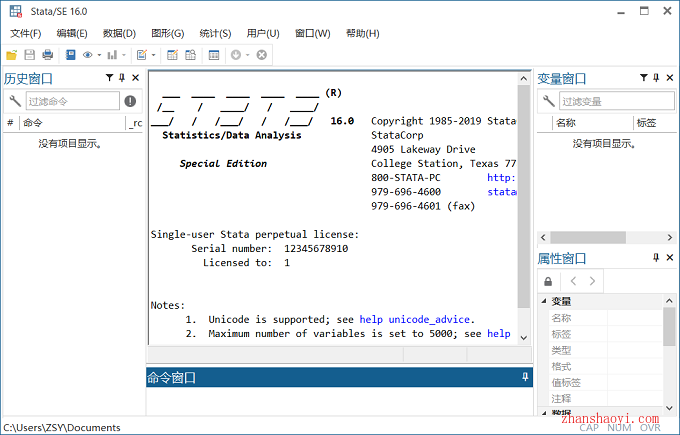
Task: Click the 值标签 property row in 属性窗口
Action: click(x=605, y=382)
